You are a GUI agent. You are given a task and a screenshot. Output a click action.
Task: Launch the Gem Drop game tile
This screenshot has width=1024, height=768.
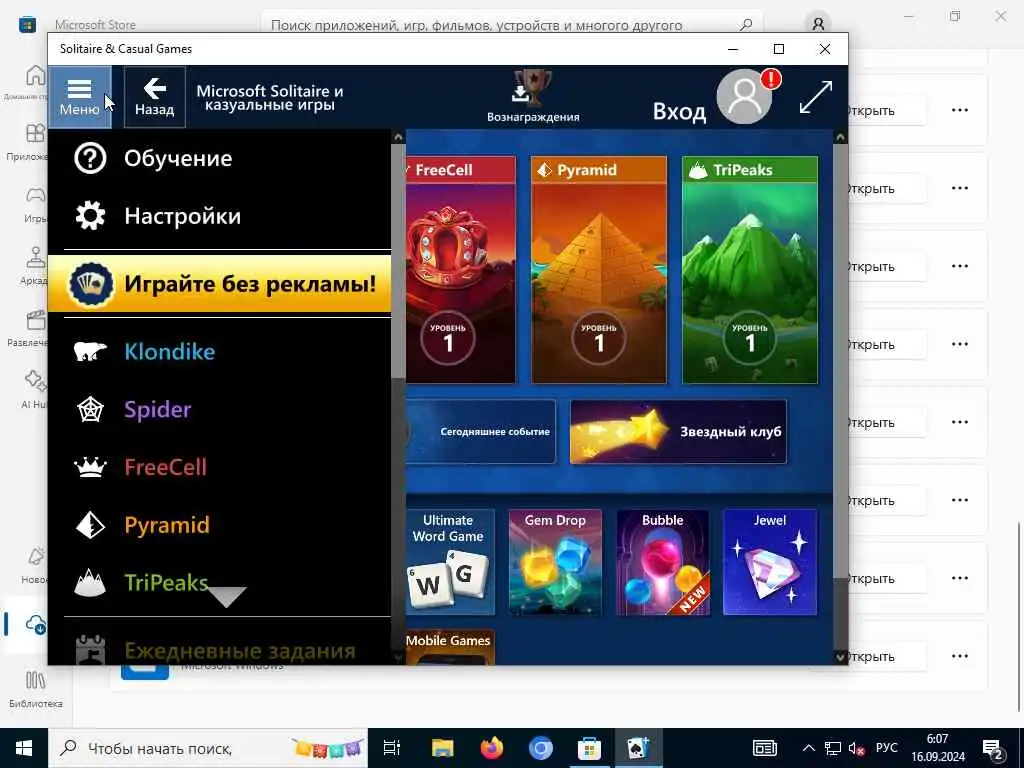point(555,562)
